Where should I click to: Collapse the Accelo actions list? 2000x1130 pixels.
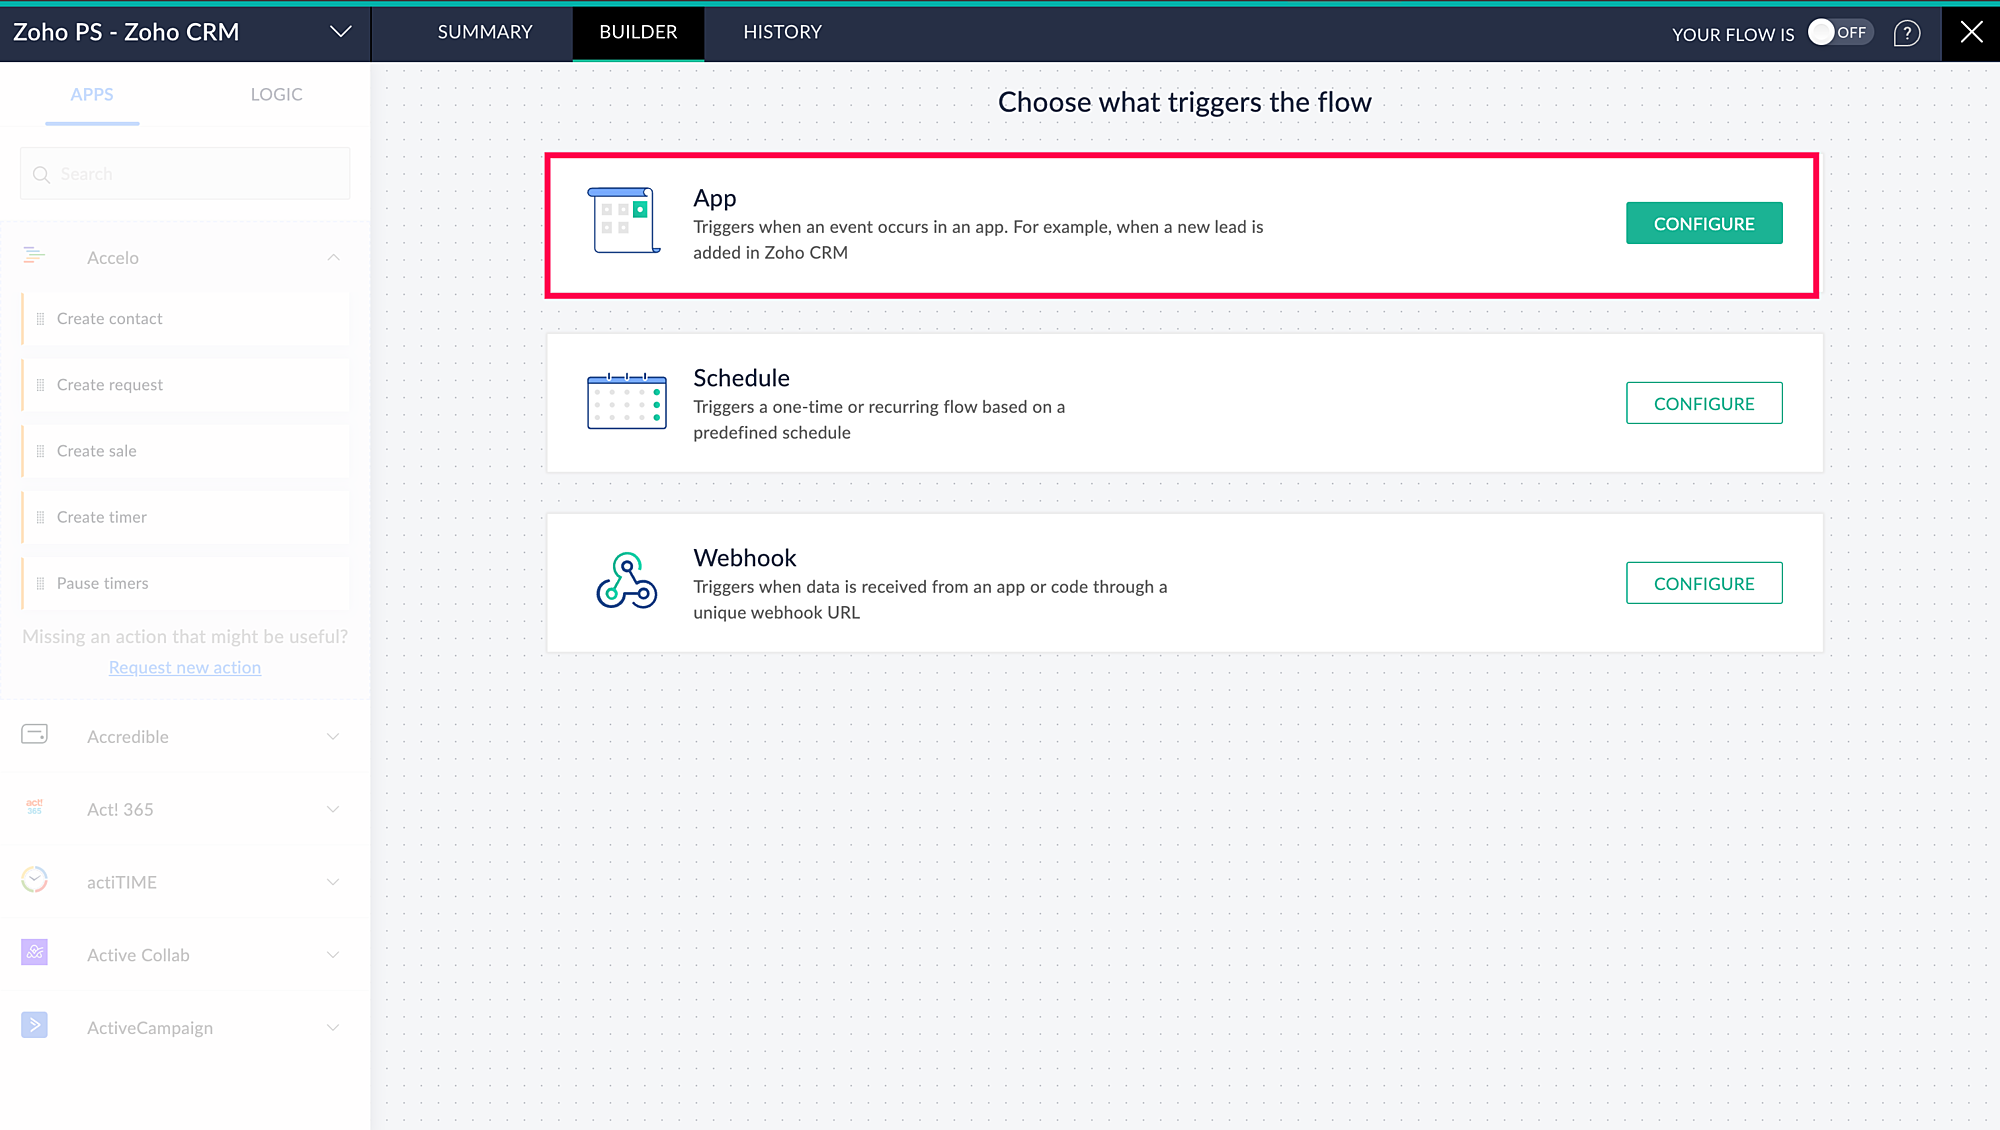tap(333, 257)
